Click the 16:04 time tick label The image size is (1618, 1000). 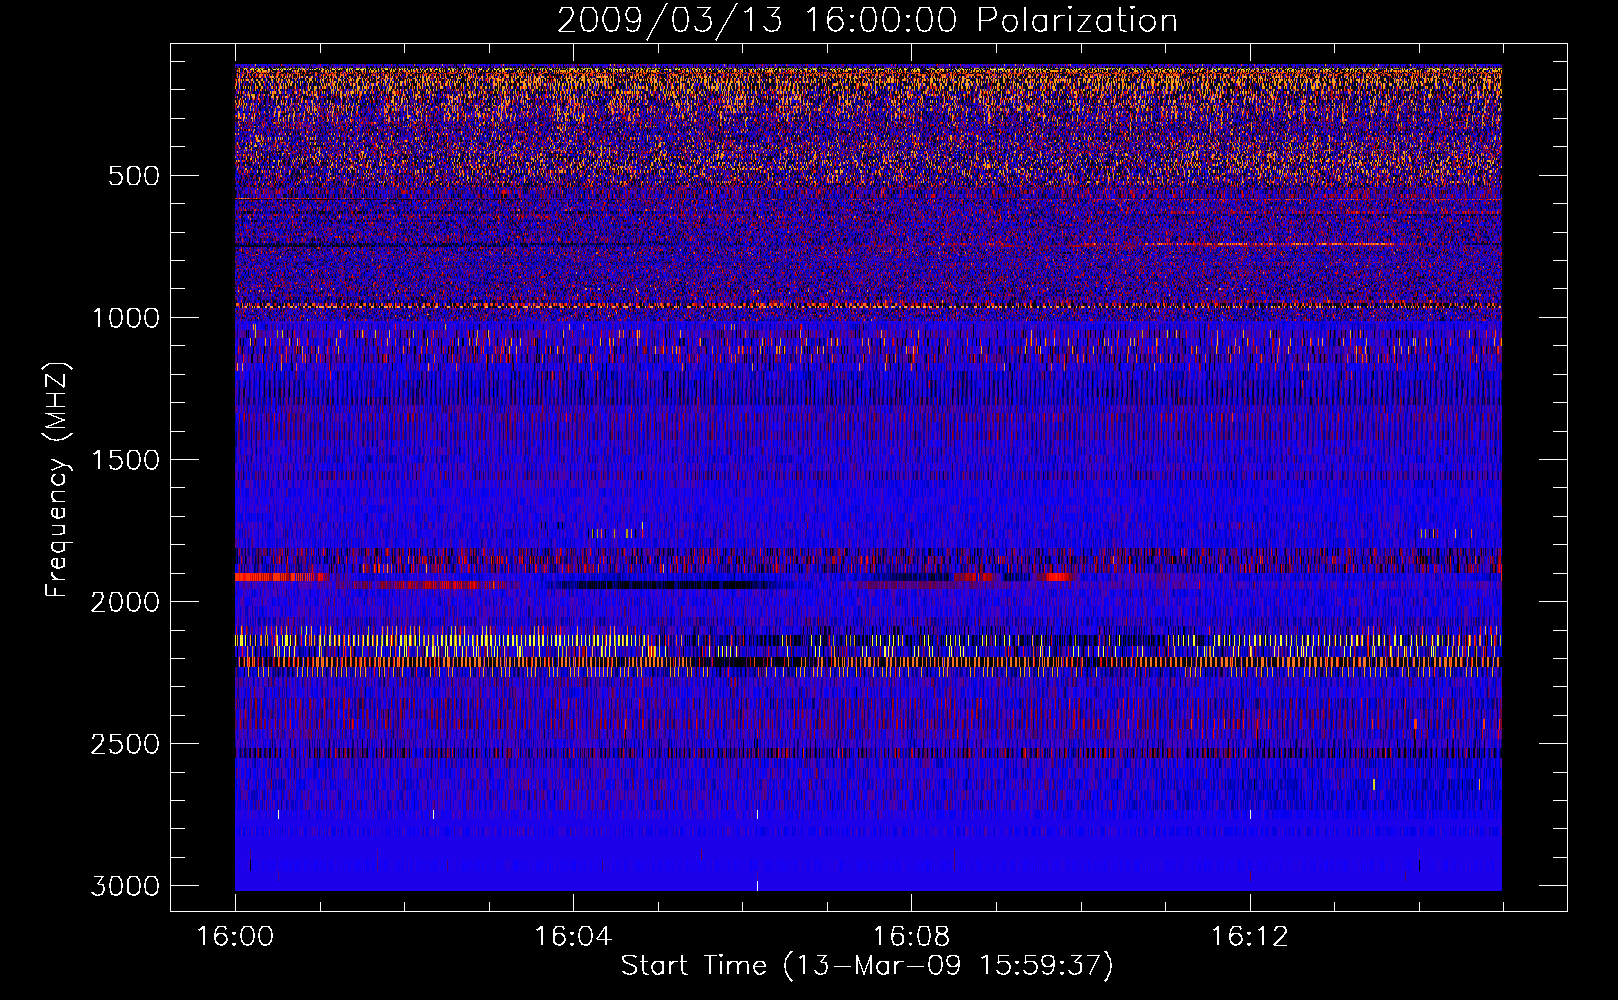pos(573,937)
